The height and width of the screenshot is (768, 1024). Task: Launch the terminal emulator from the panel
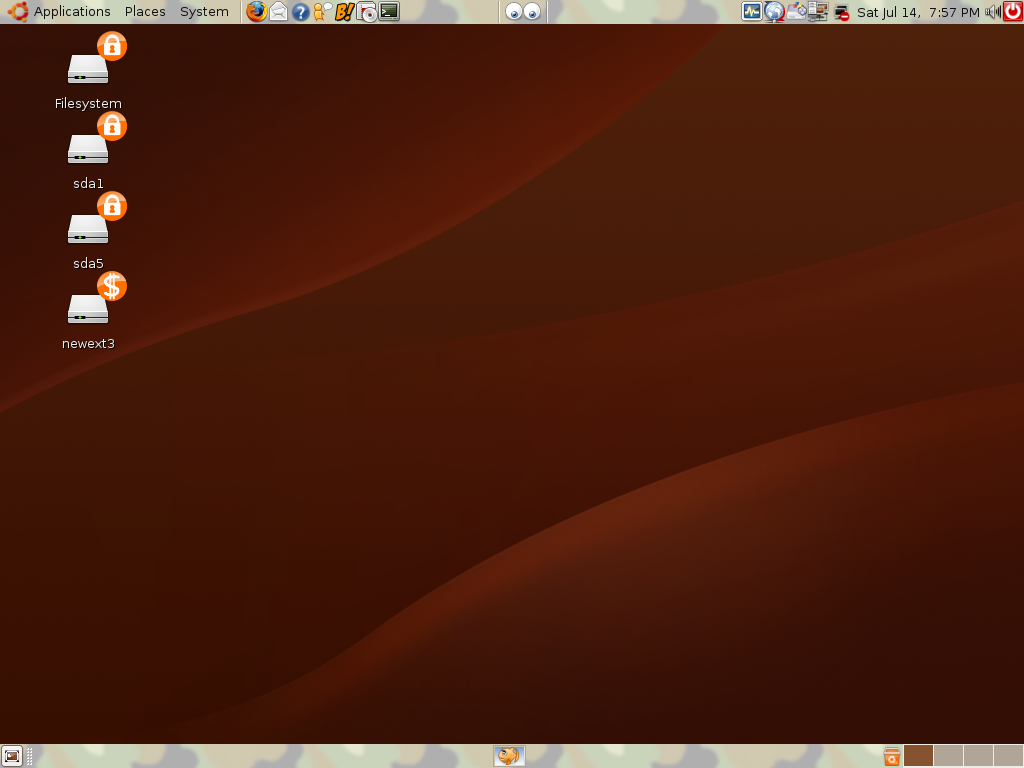pos(386,12)
